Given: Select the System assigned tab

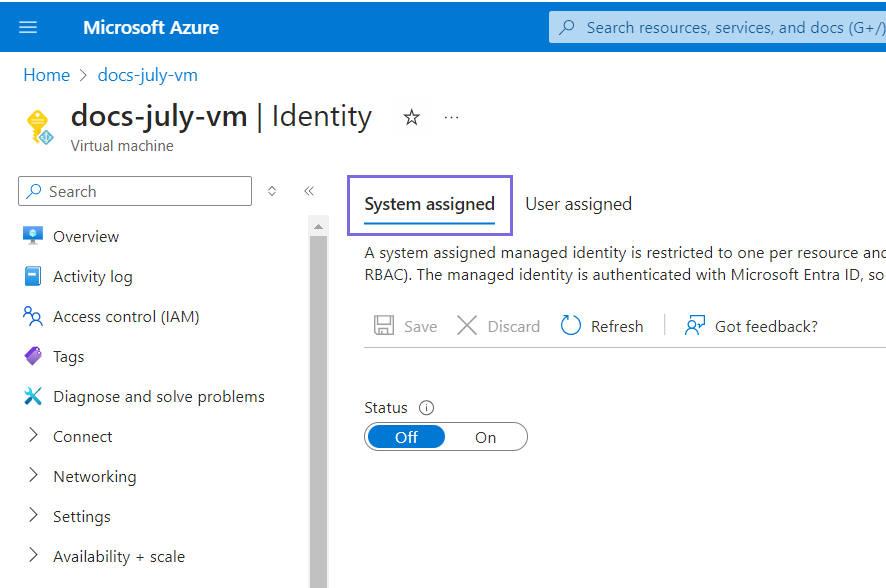Looking at the screenshot, I should pyautogui.click(x=429, y=204).
